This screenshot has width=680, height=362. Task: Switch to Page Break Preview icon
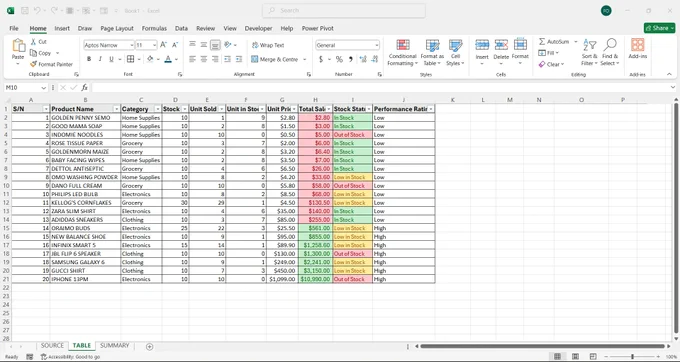tap(593, 356)
